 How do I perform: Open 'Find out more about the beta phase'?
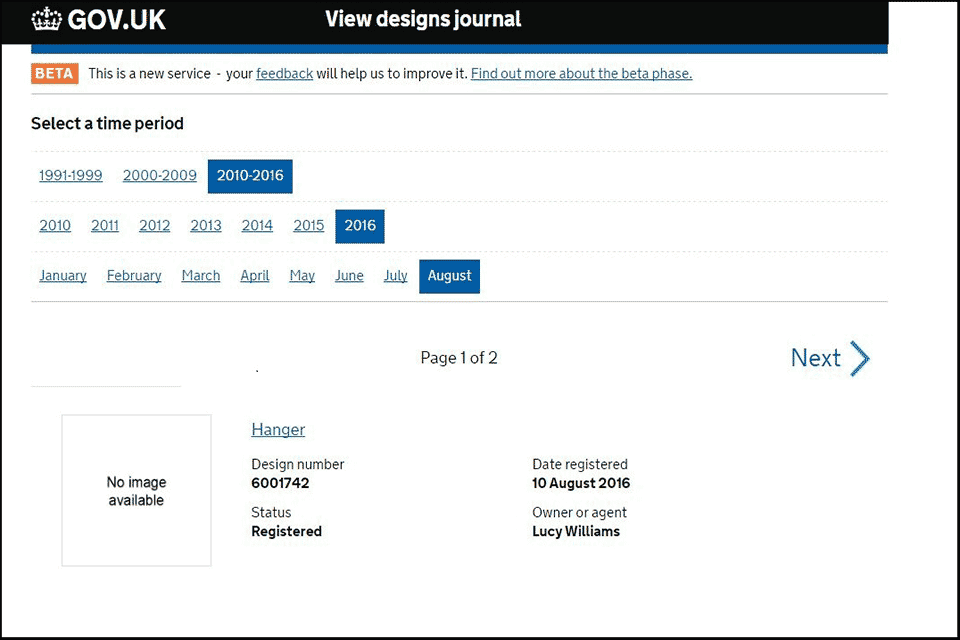click(x=581, y=73)
